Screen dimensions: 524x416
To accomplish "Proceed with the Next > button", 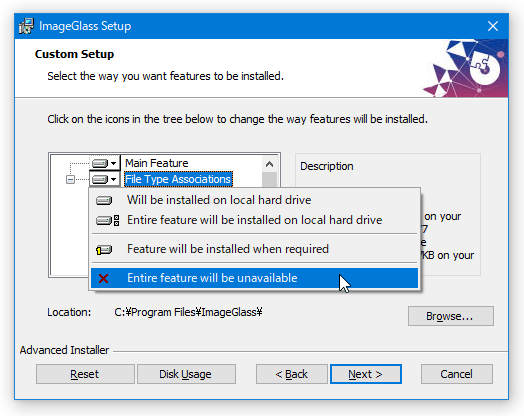I will pos(366,374).
